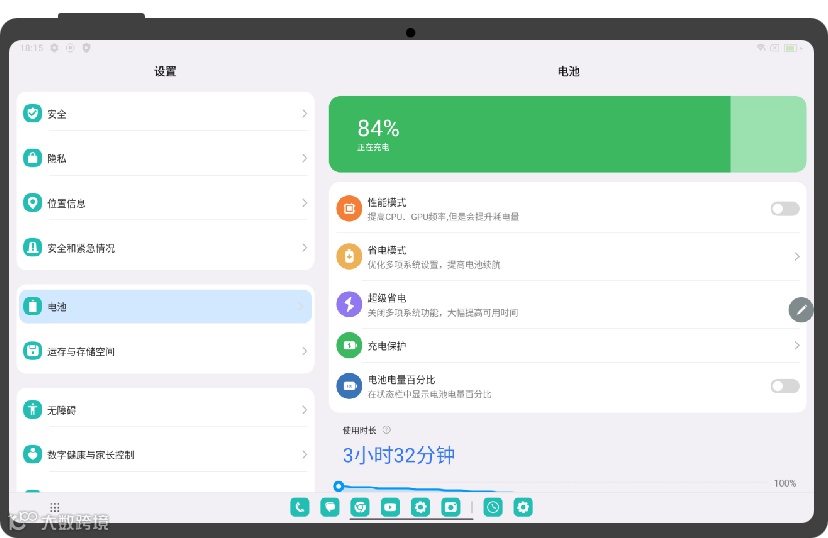Expand the 安全和紧急情况 row chevron
The width and height of the screenshot is (828, 538).
coord(305,248)
